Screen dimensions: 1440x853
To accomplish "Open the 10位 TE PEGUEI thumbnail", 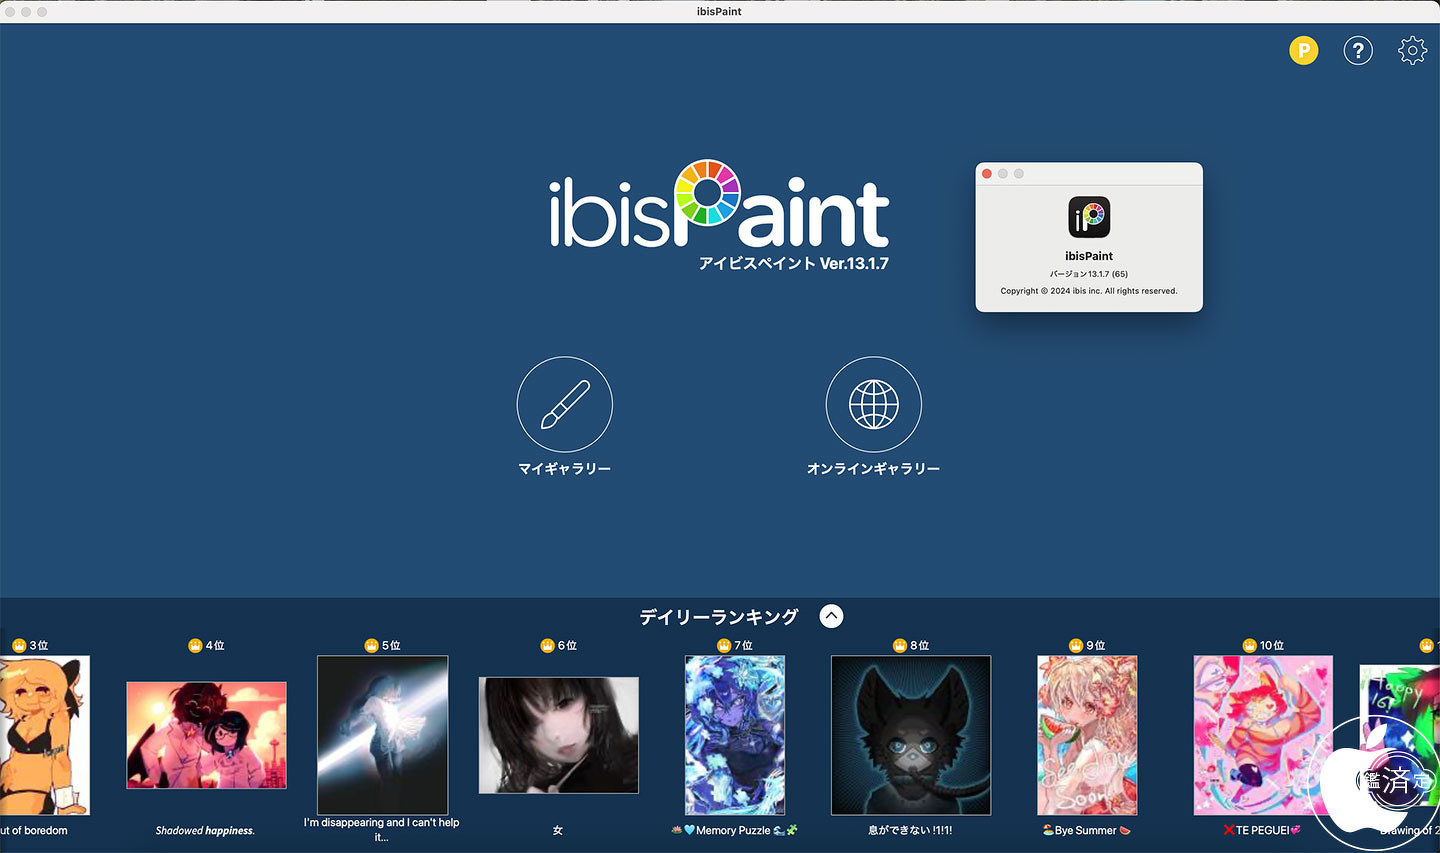I will click(1263, 735).
